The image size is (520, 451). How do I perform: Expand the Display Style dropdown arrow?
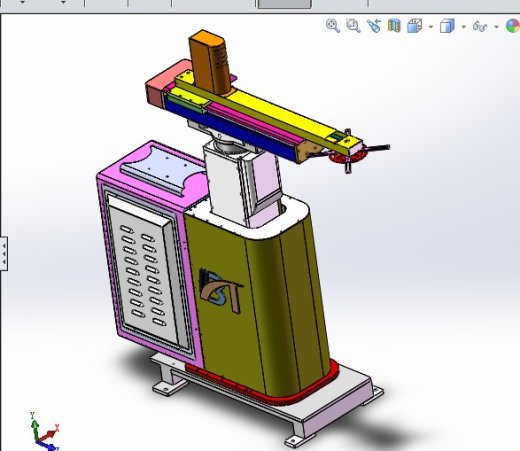[x=463, y=27]
